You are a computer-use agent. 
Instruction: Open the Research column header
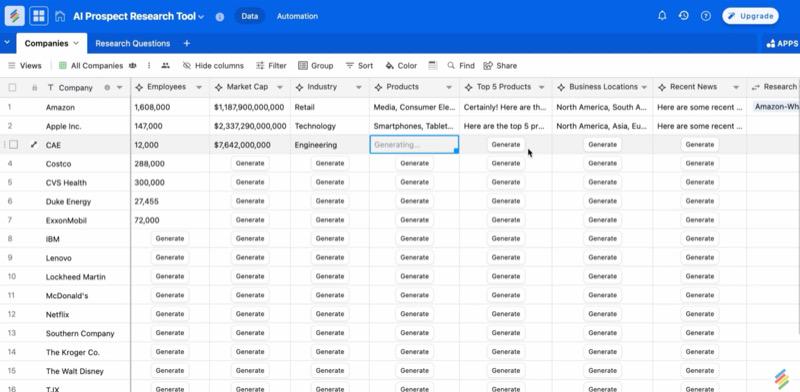[x=773, y=88]
